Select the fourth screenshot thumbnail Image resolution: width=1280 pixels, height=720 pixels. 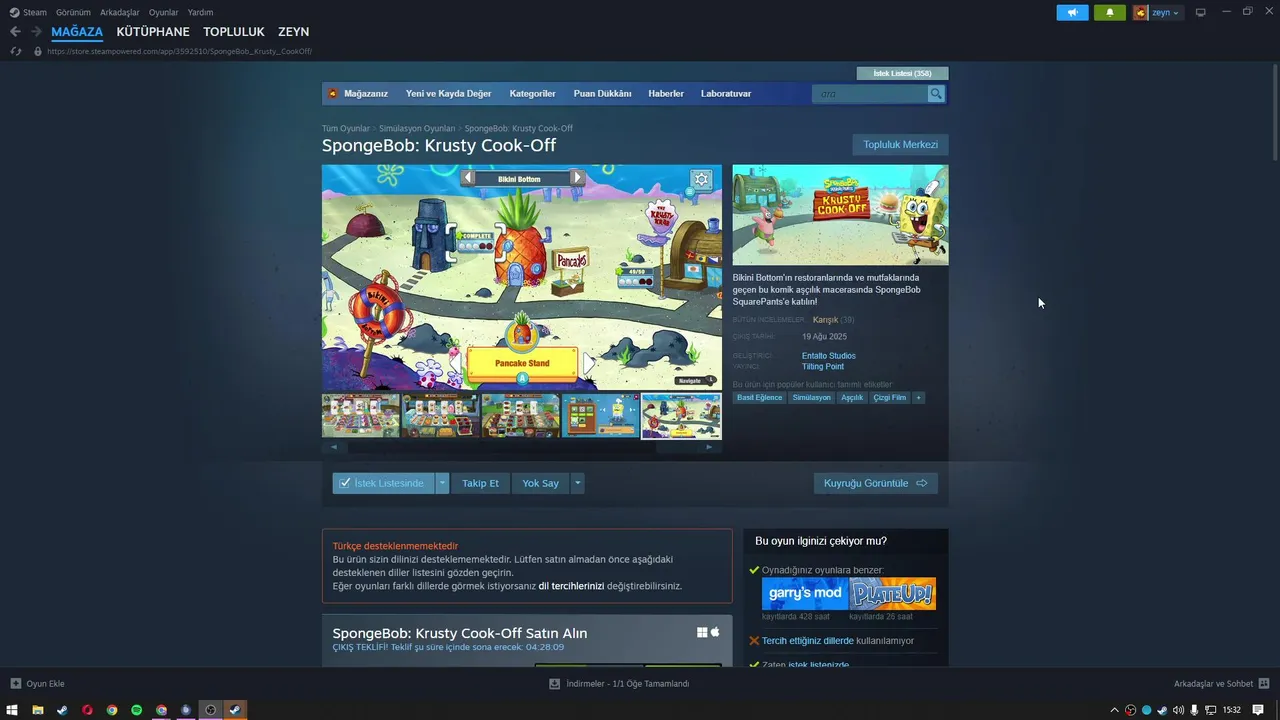[600, 416]
